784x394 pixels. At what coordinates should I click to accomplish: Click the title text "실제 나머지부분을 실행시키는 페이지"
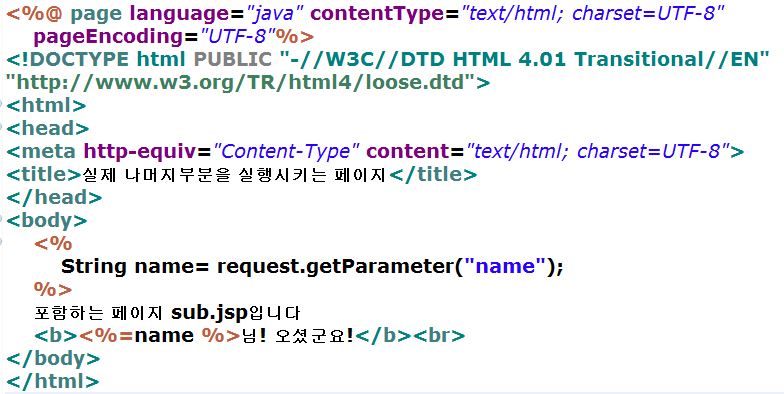[234, 174]
